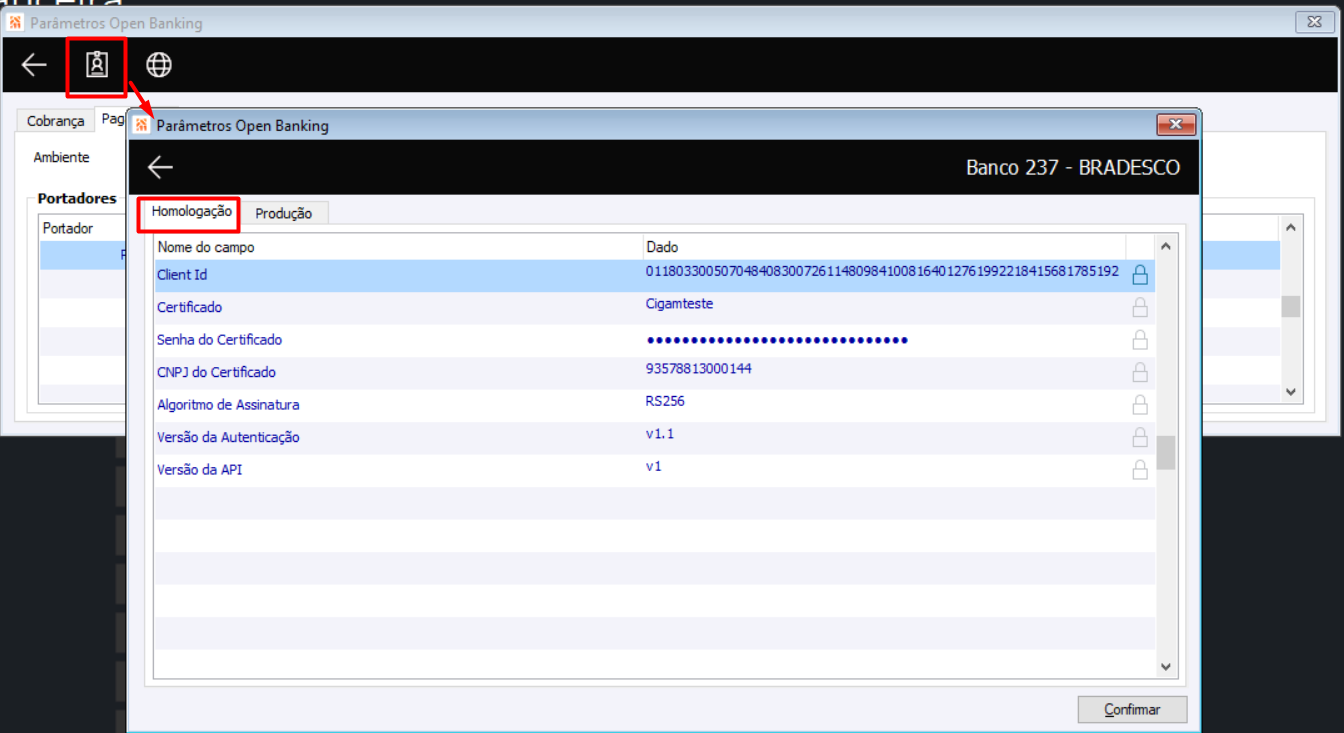
Task: Click the lock for Versão da Autenticação
Action: click(1139, 437)
